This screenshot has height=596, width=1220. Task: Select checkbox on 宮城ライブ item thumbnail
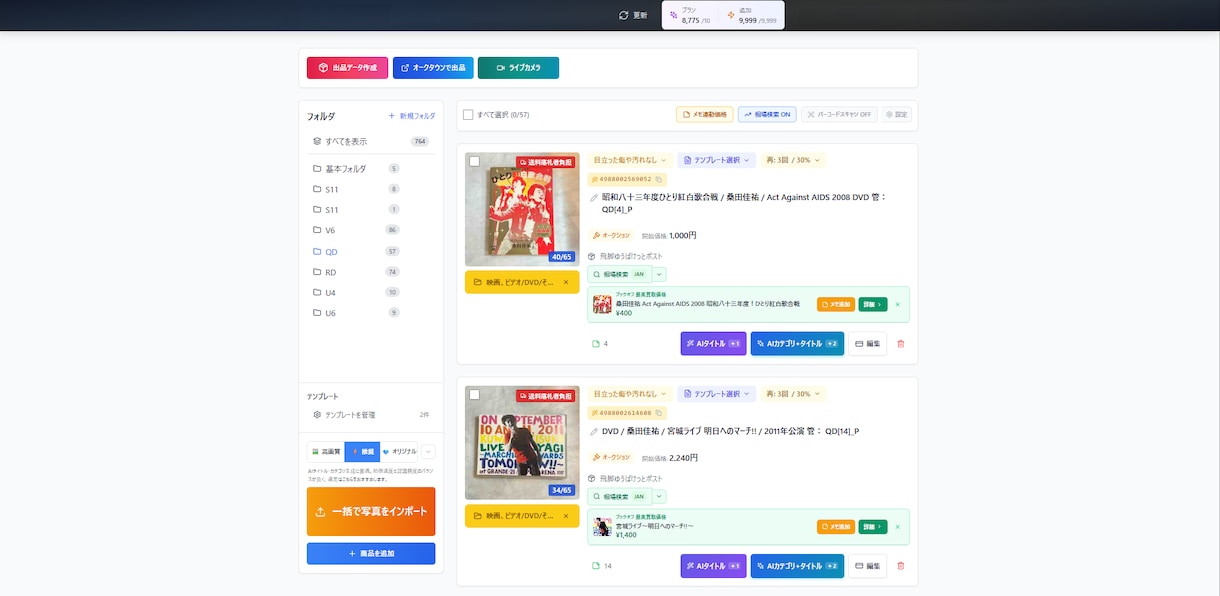click(x=474, y=395)
